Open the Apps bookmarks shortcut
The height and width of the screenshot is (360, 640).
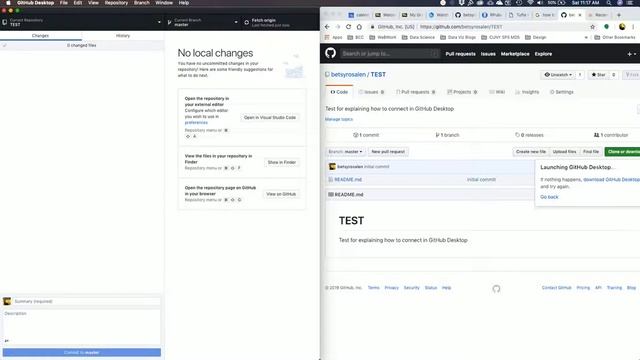pos(333,37)
